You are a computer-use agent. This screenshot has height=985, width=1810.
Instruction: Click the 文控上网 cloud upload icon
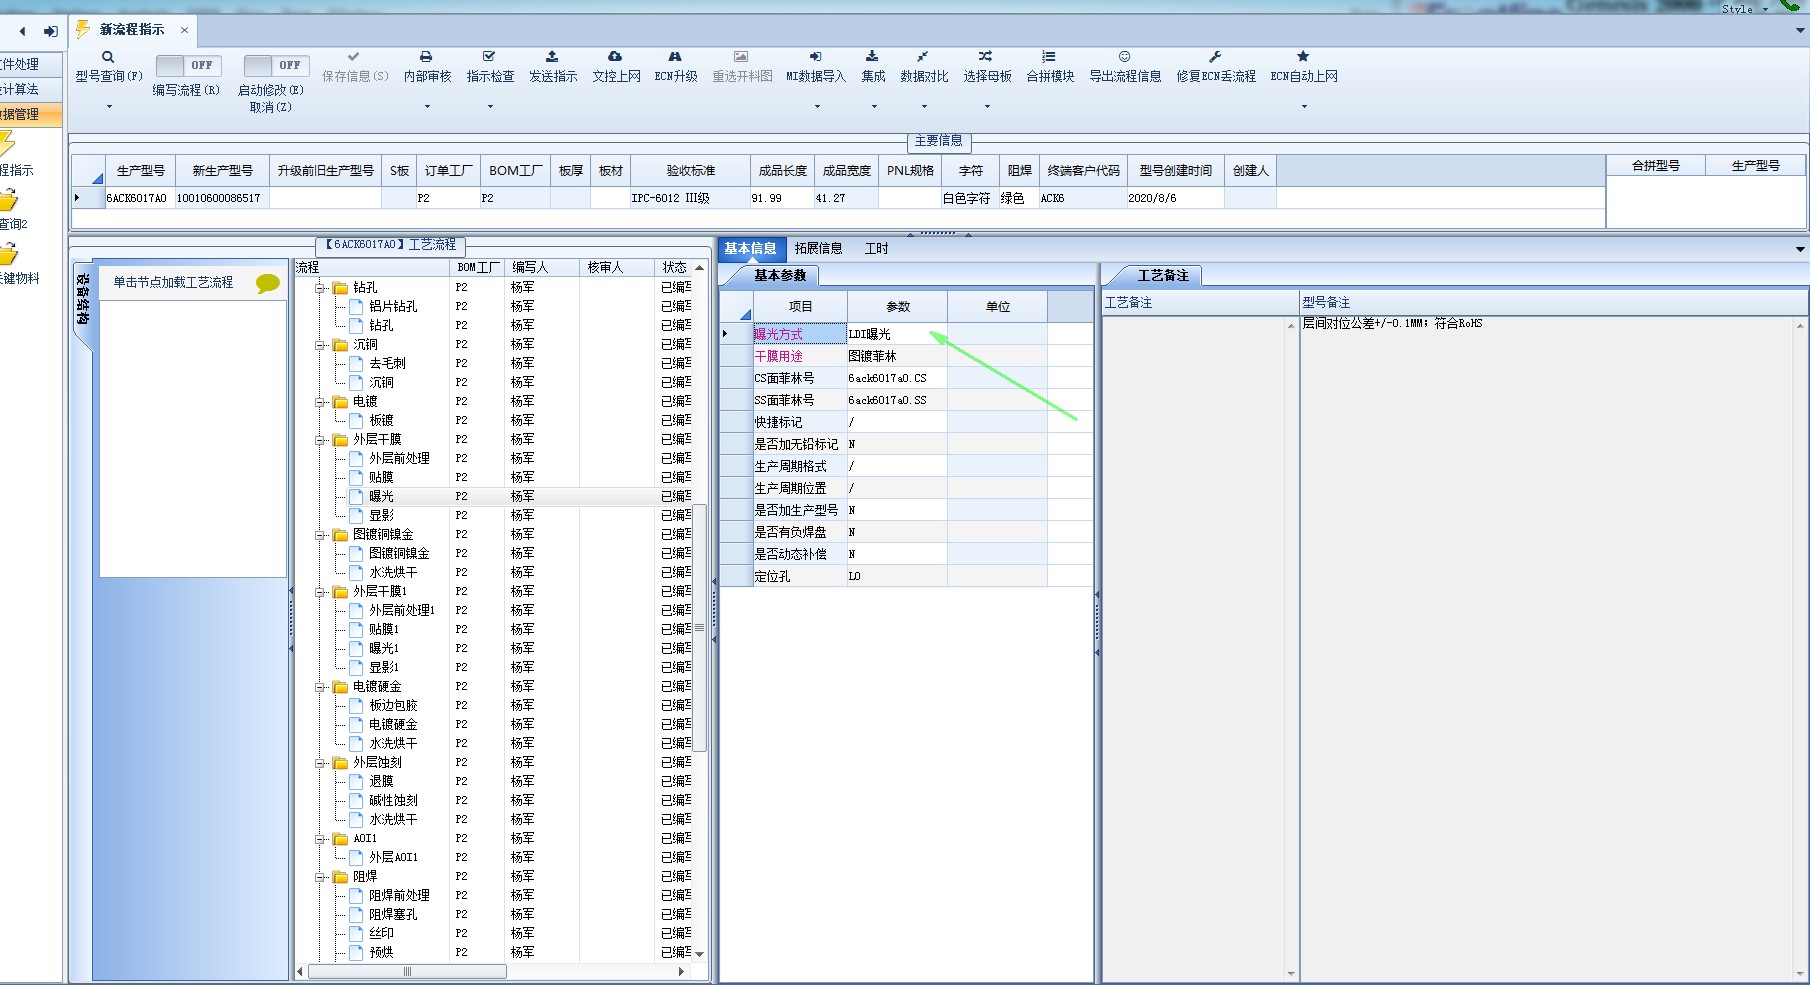pyautogui.click(x=615, y=57)
